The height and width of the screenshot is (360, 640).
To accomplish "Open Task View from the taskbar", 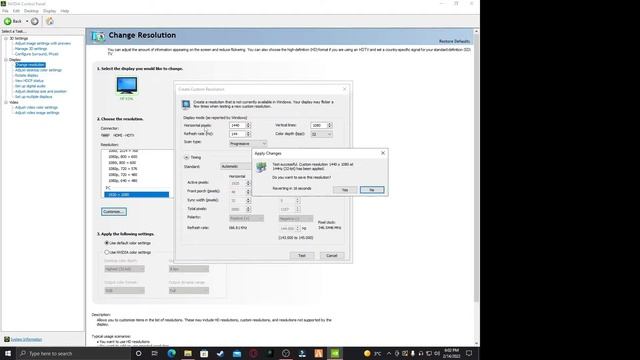I will pos(155,353).
